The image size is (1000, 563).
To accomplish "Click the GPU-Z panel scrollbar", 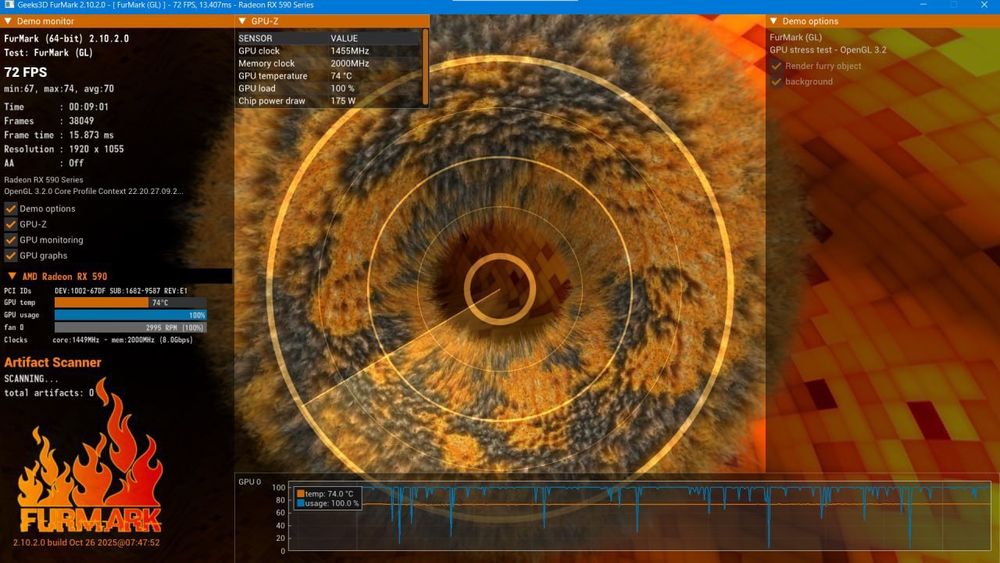I will pyautogui.click(x=425, y=66).
